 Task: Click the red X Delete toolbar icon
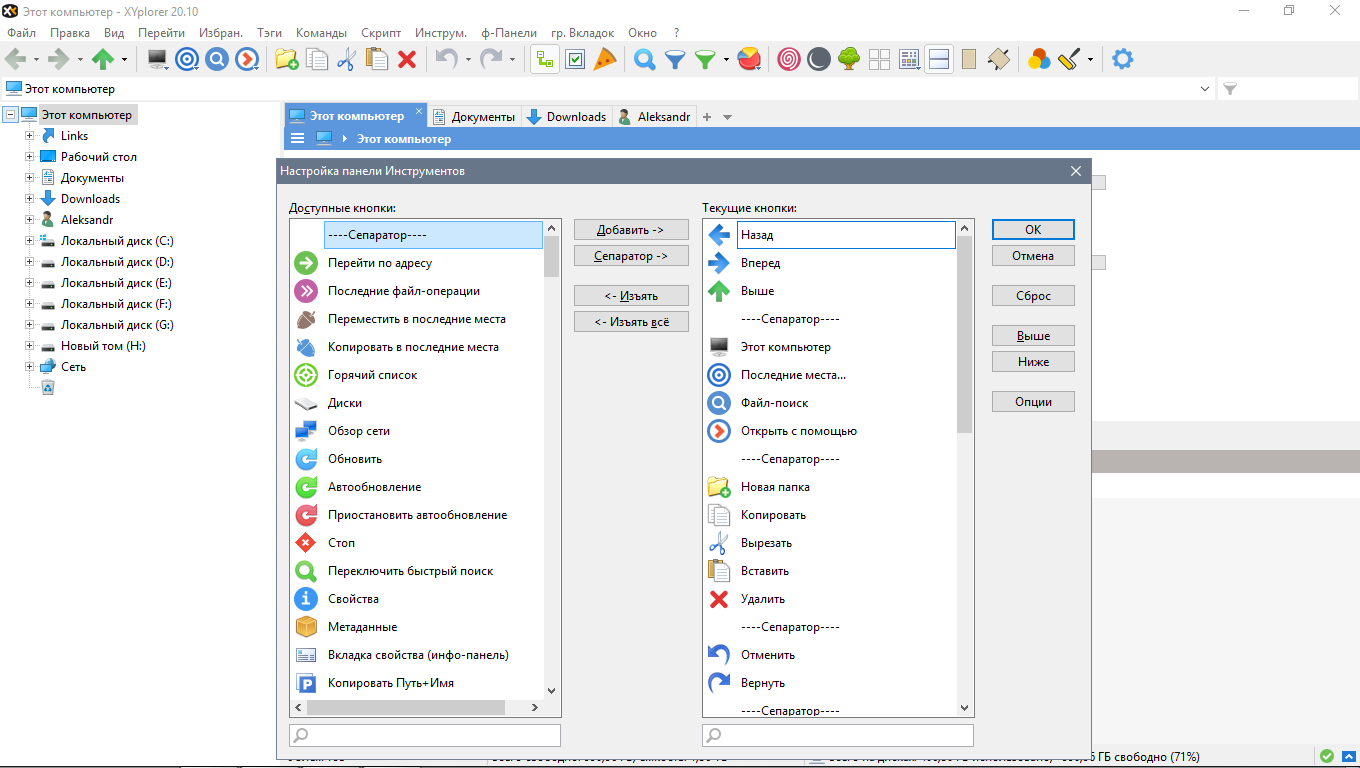[407, 59]
